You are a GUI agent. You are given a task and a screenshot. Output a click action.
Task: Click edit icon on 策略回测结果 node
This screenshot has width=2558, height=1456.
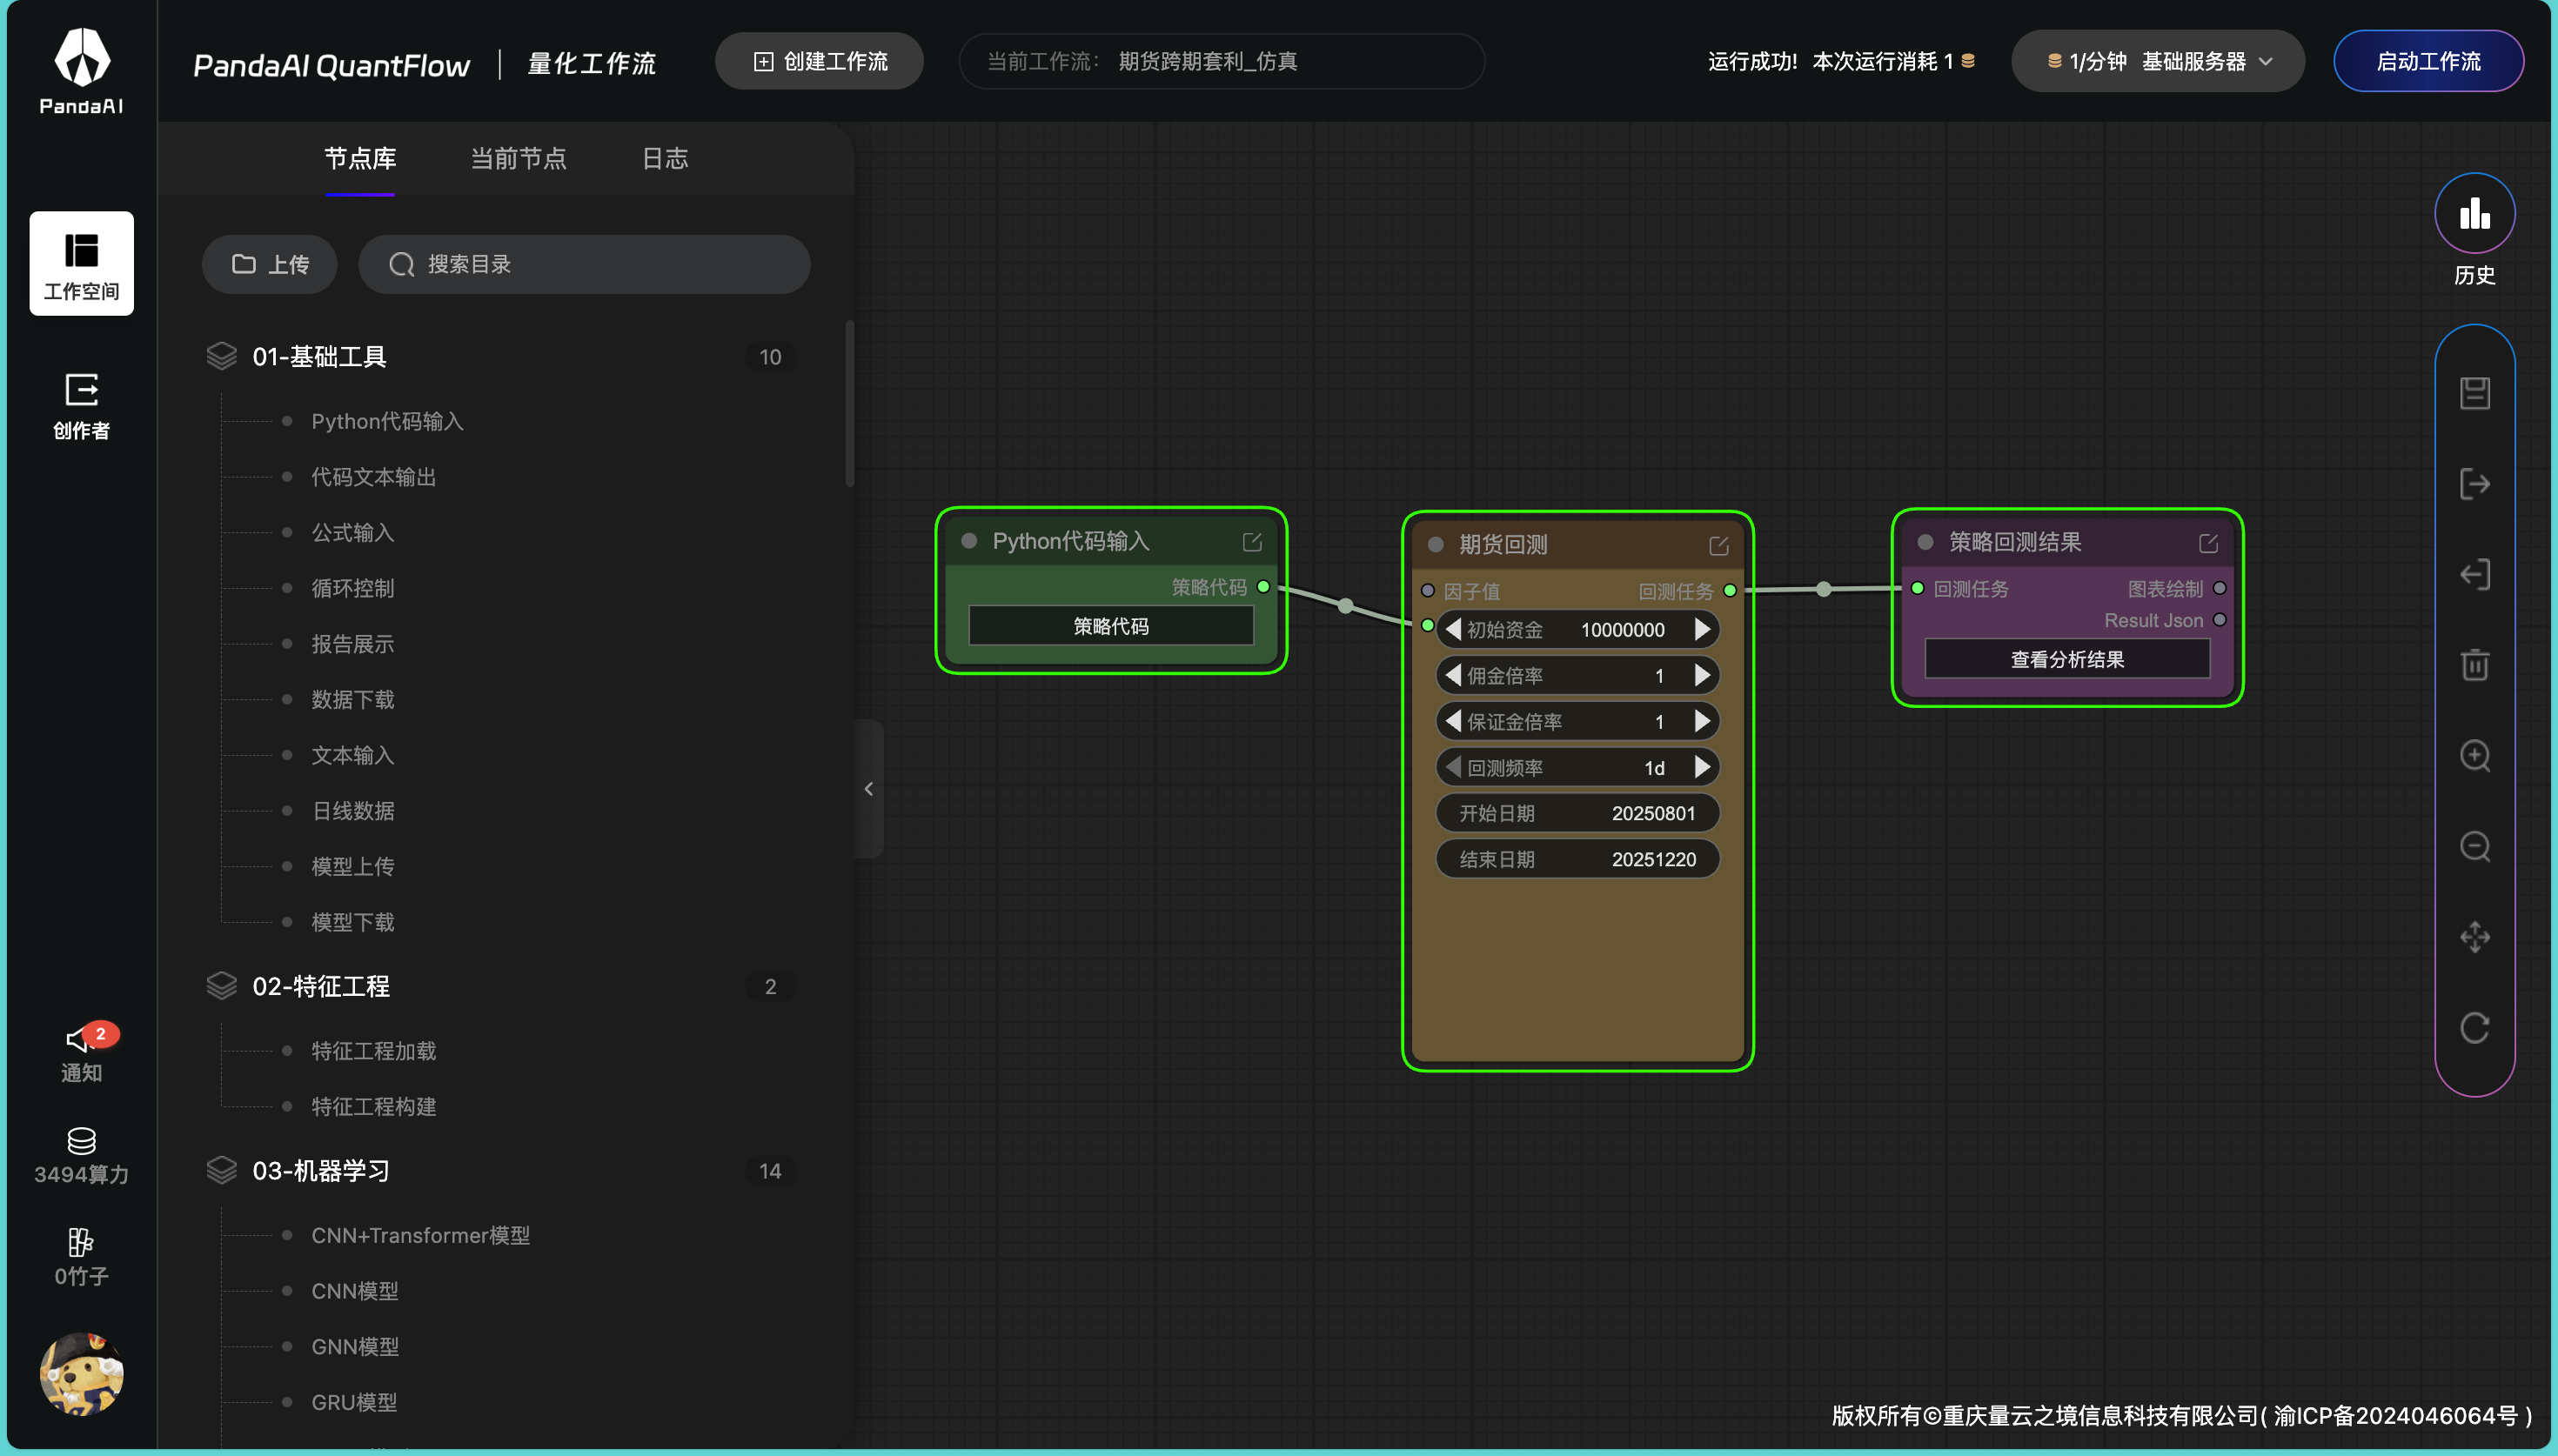(x=2208, y=543)
